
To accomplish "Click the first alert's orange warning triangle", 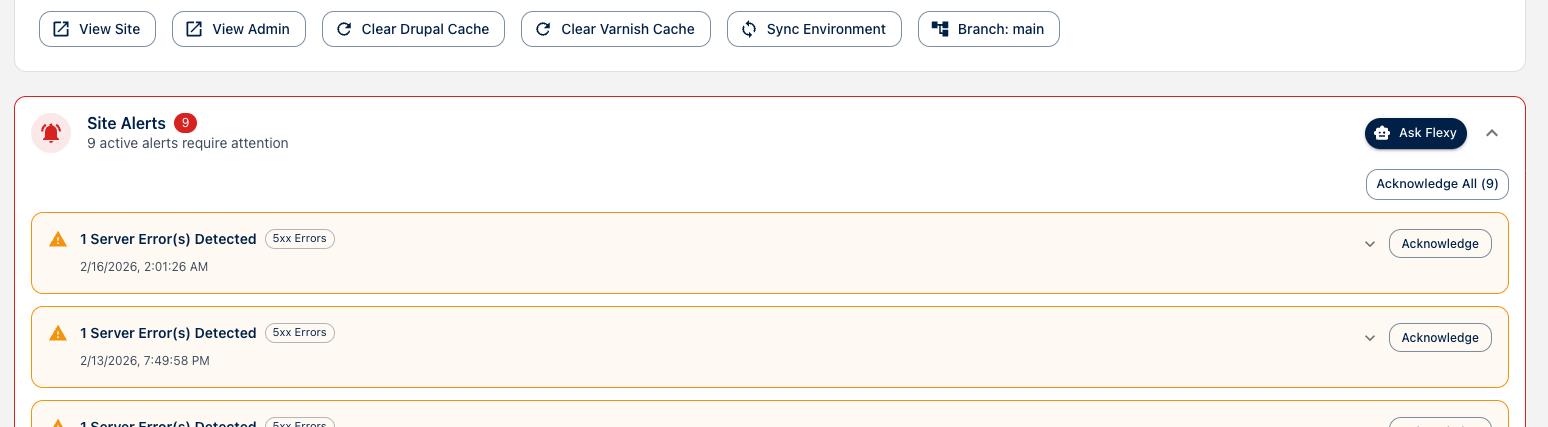I will coord(58,239).
